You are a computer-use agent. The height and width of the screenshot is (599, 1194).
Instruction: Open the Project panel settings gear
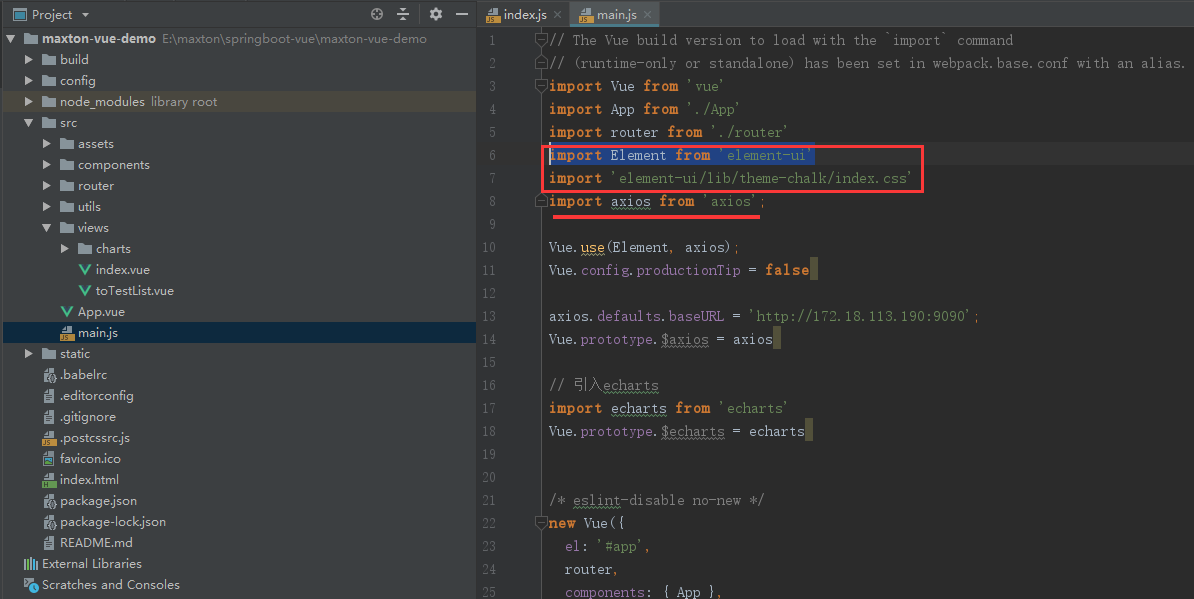point(436,14)
